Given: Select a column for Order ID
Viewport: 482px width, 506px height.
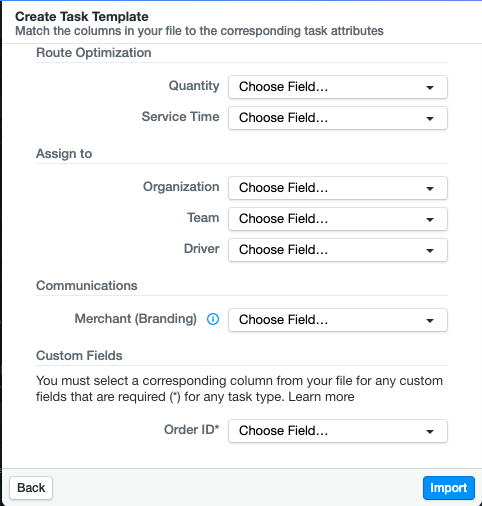Looking at the screenshot, I should pyautogui.click(x=338, y=431).
